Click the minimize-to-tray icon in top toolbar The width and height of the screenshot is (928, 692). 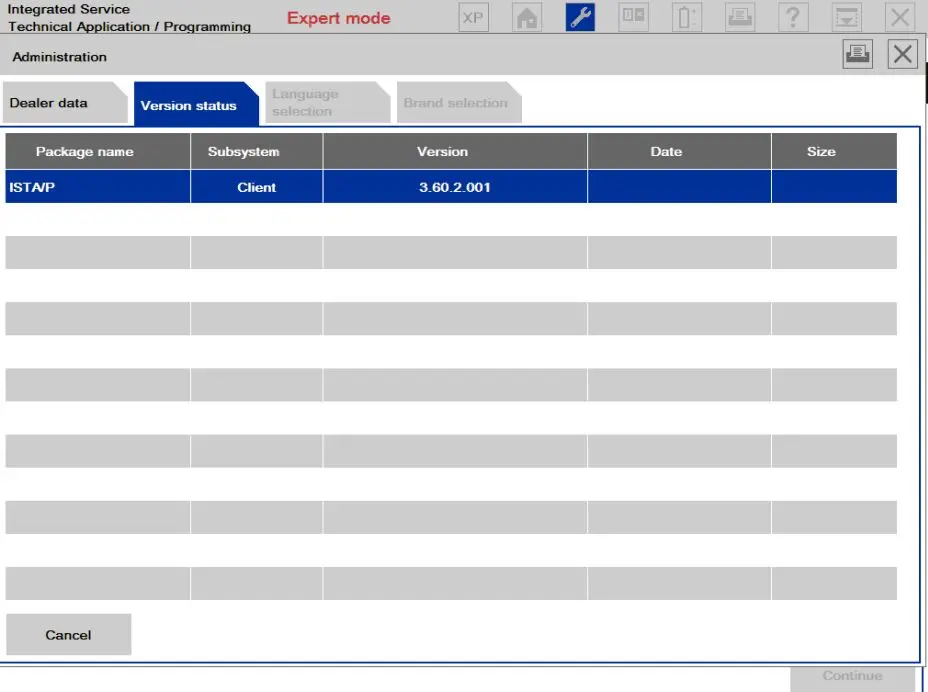[x=846, y=17]
